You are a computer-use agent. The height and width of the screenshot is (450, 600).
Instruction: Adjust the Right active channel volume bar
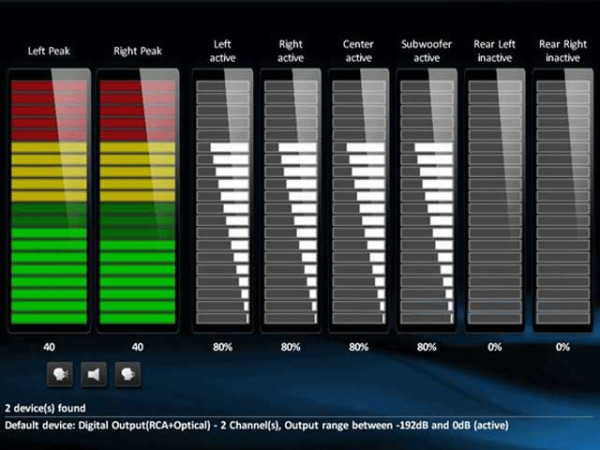[290, 203]
